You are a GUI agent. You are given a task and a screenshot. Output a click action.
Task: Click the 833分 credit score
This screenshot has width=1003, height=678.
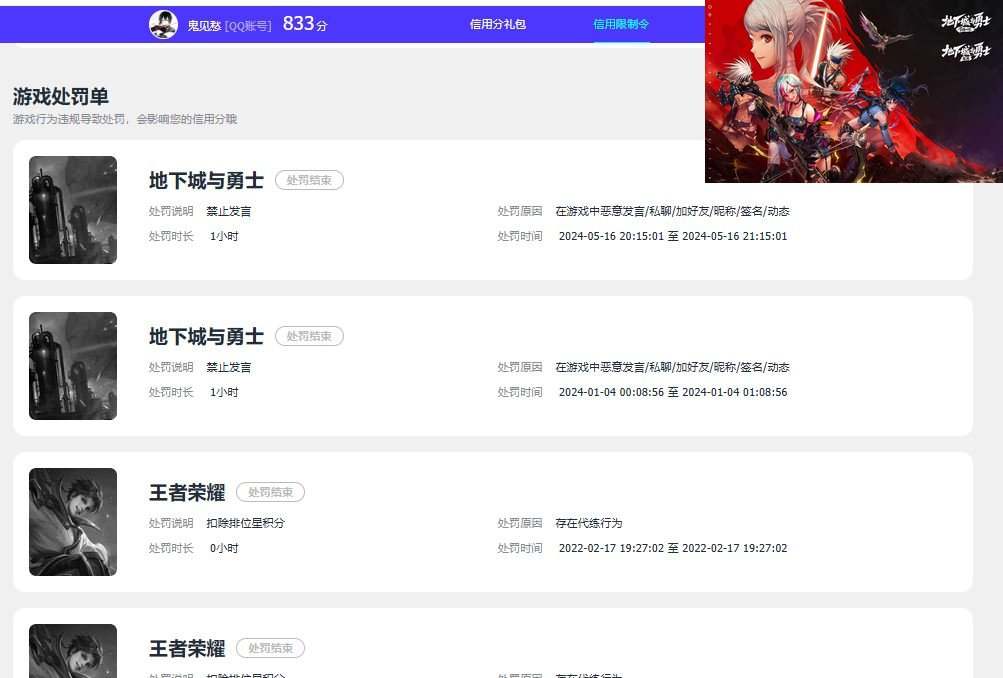[x=305, y=24]
